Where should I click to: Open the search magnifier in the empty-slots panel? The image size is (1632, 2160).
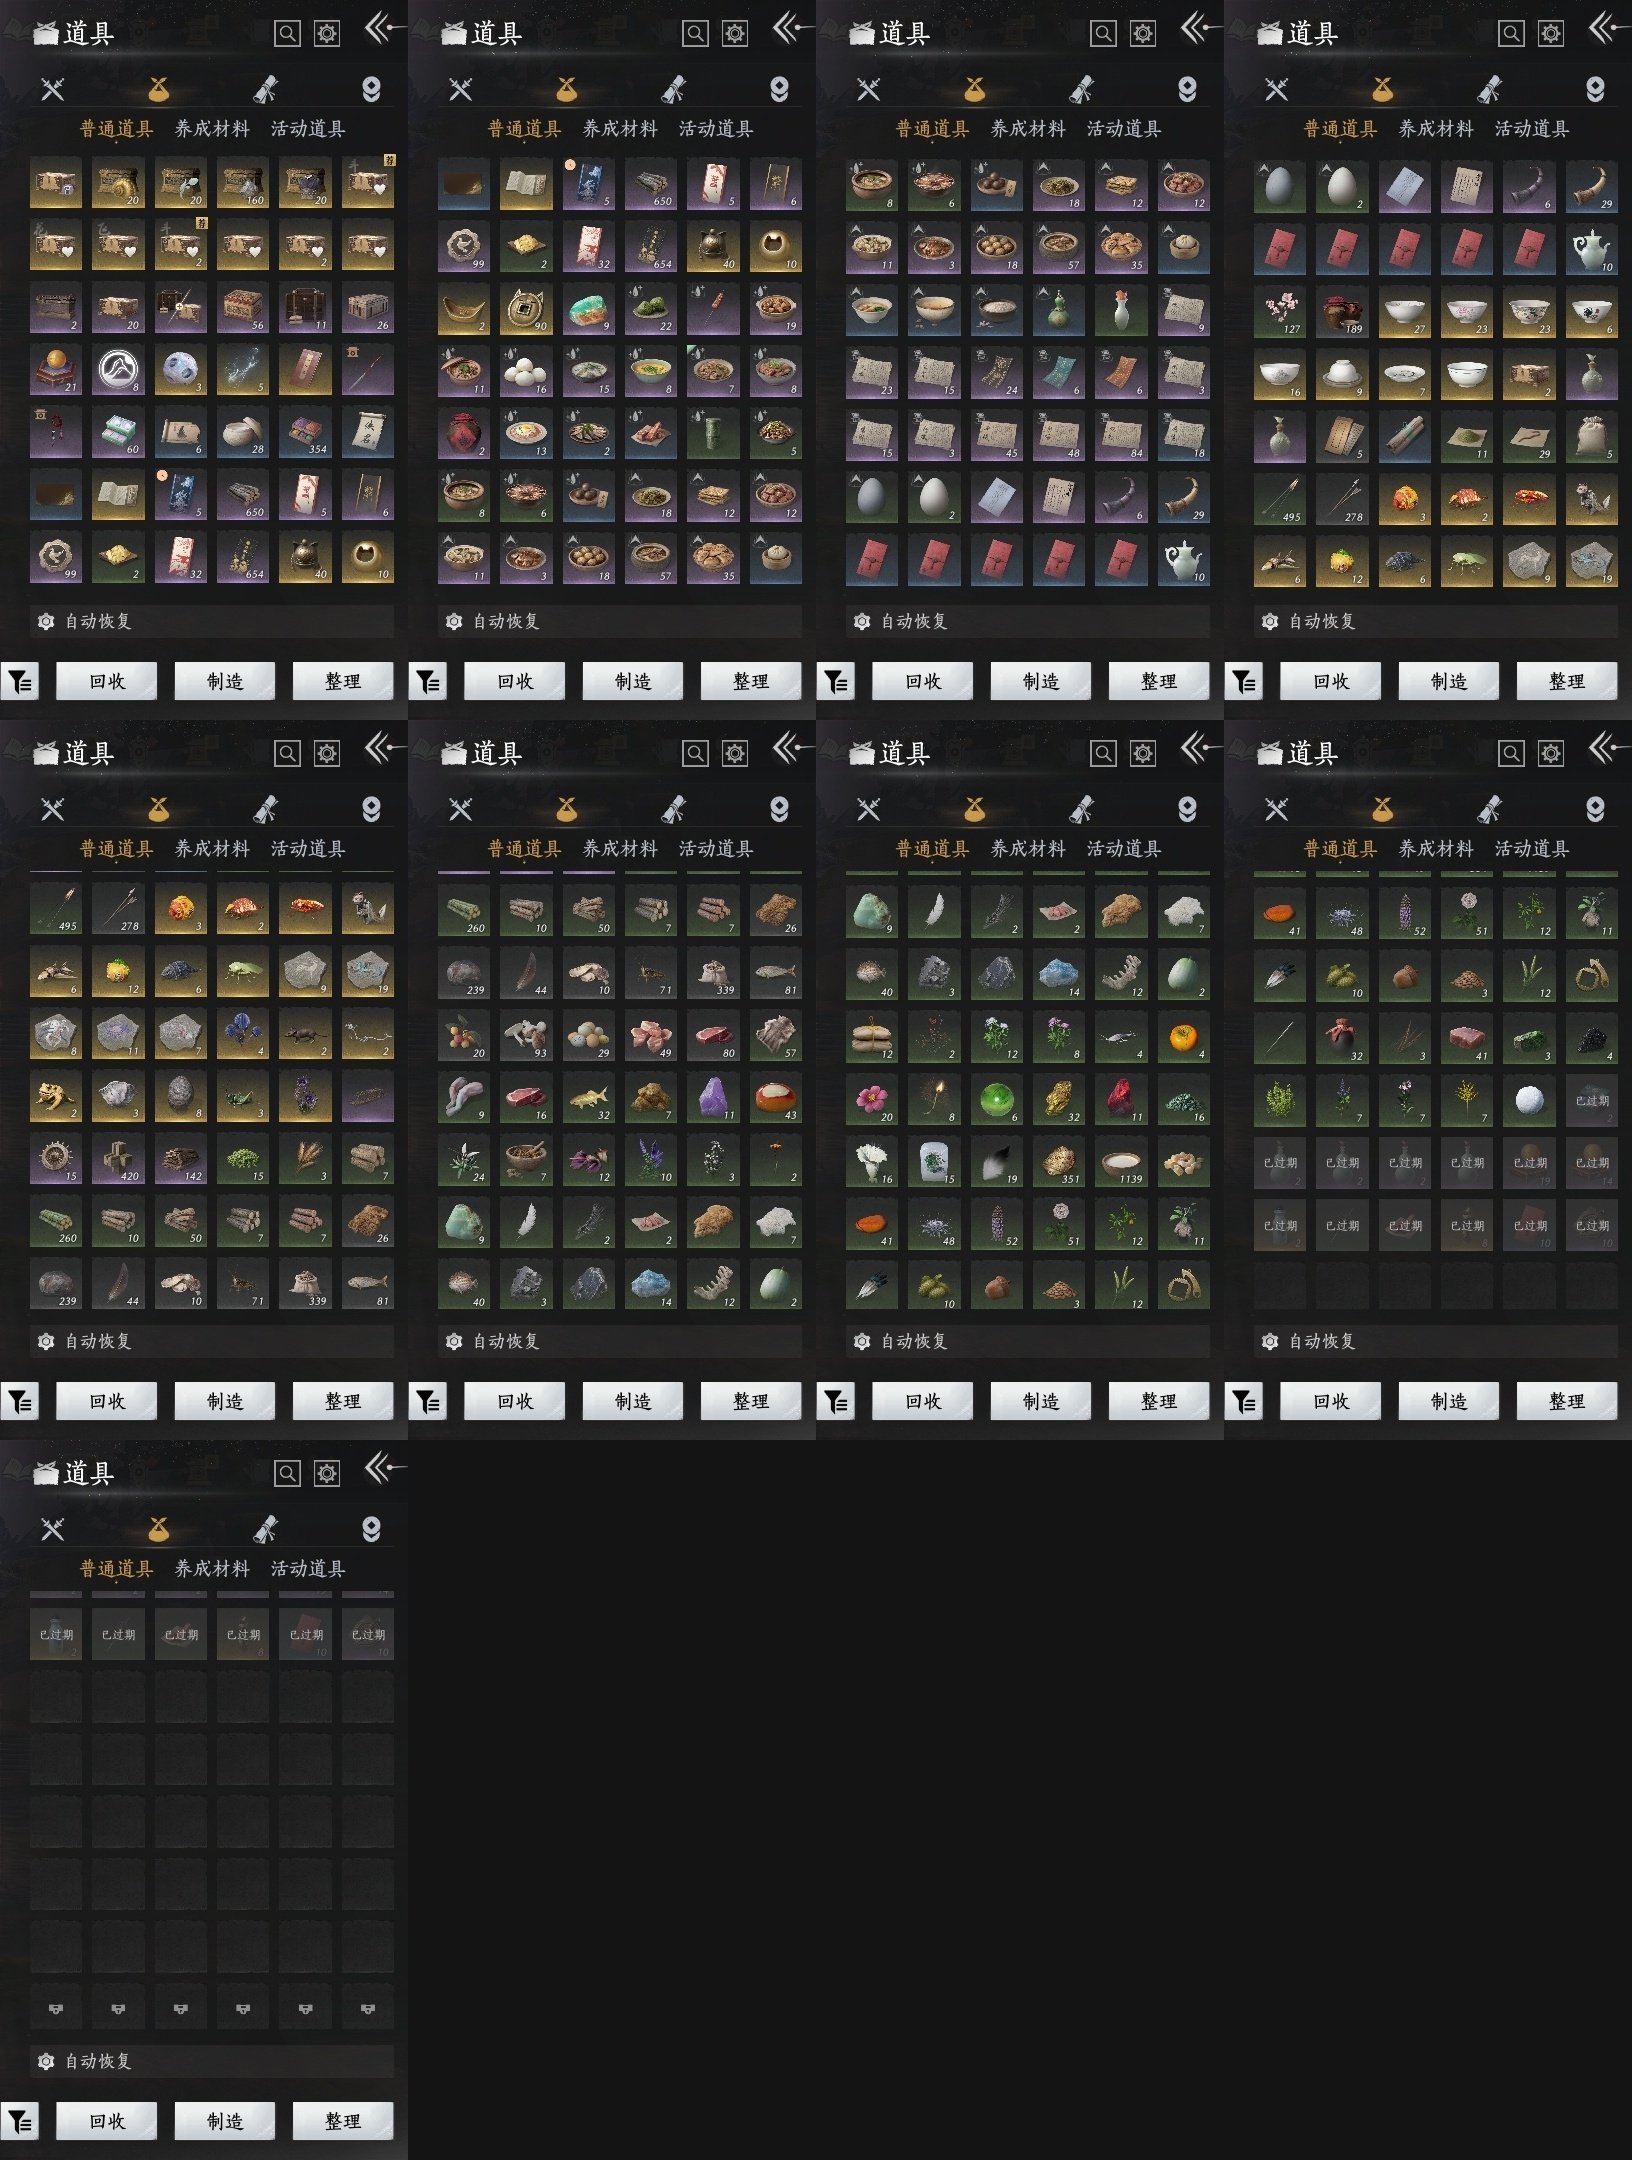287,1473
